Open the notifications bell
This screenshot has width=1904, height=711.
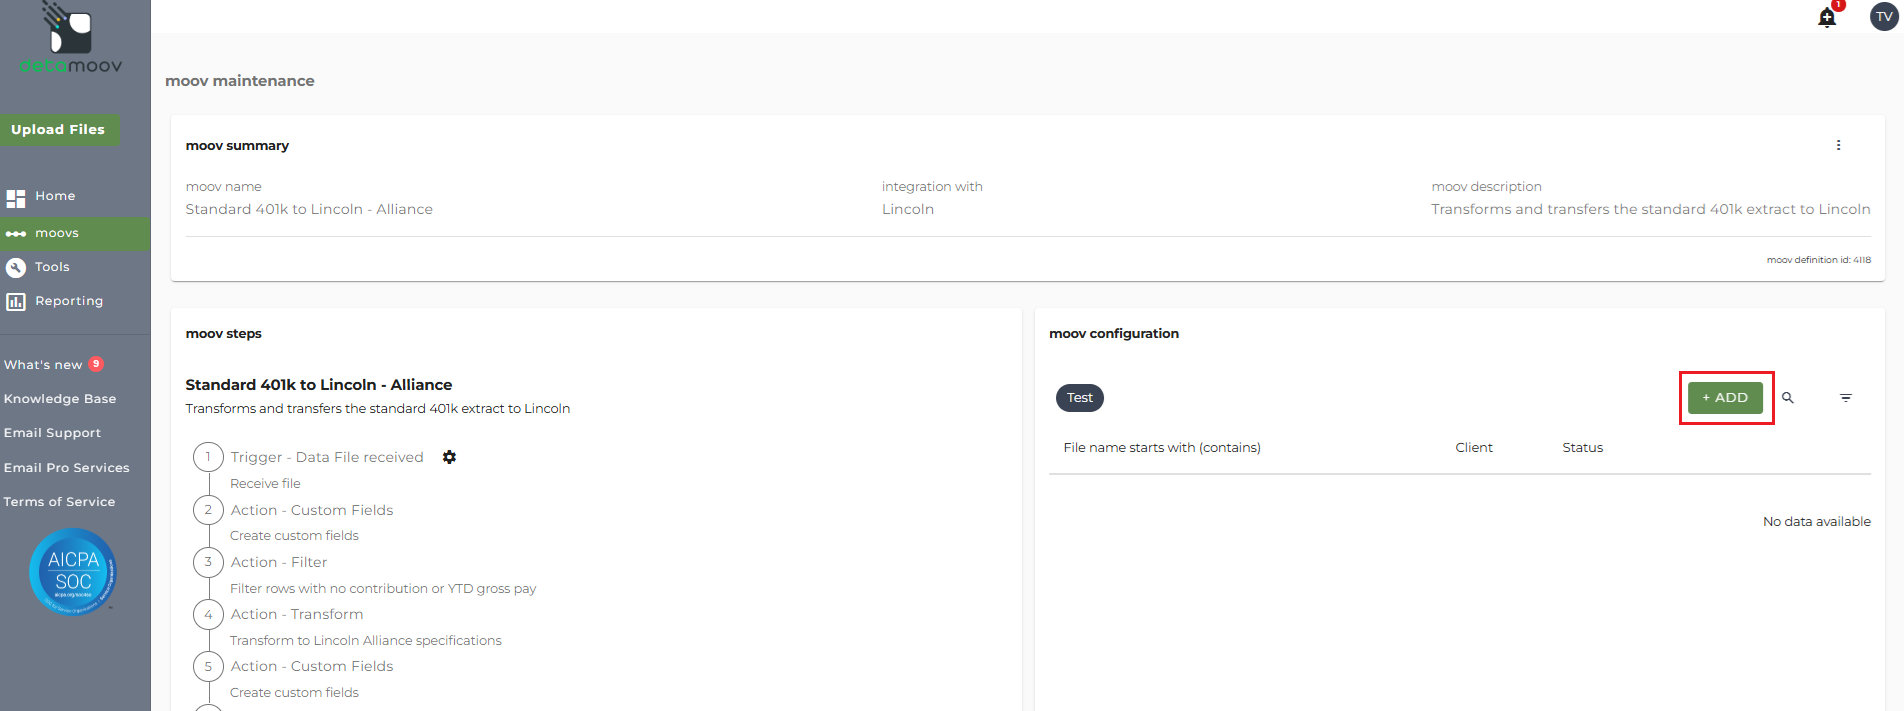point(1827,17)
